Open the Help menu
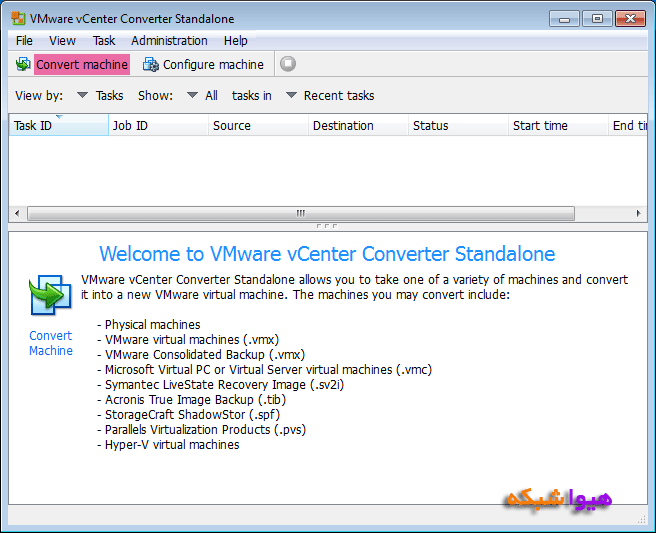Screen dimensions: 656x533 (x=236, y=41)
